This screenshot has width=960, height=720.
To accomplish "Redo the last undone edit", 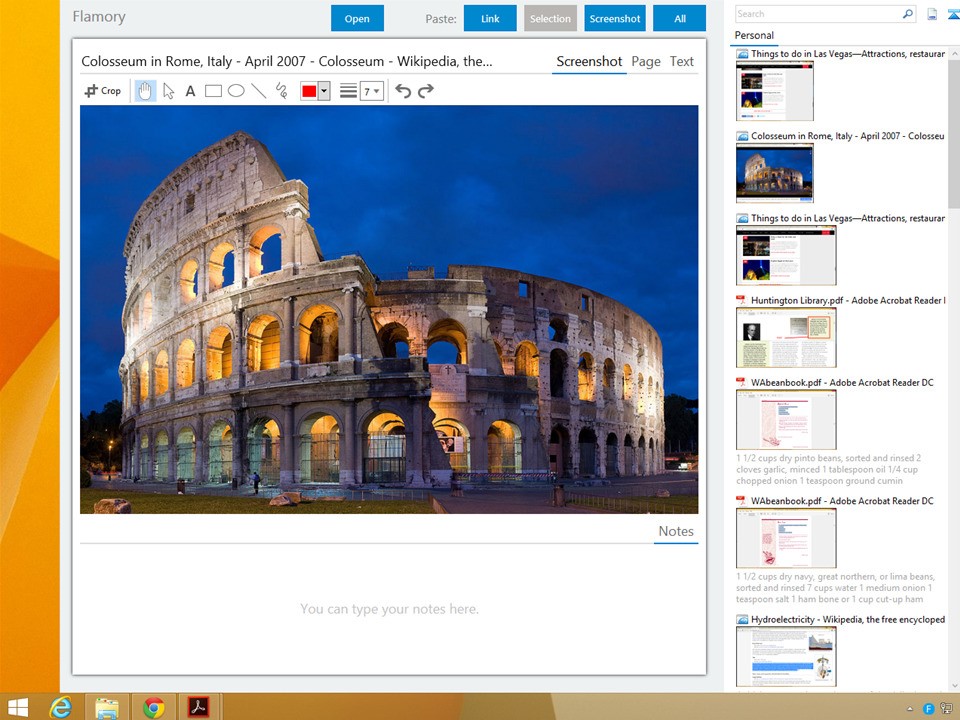I will (x=426, y=91).
